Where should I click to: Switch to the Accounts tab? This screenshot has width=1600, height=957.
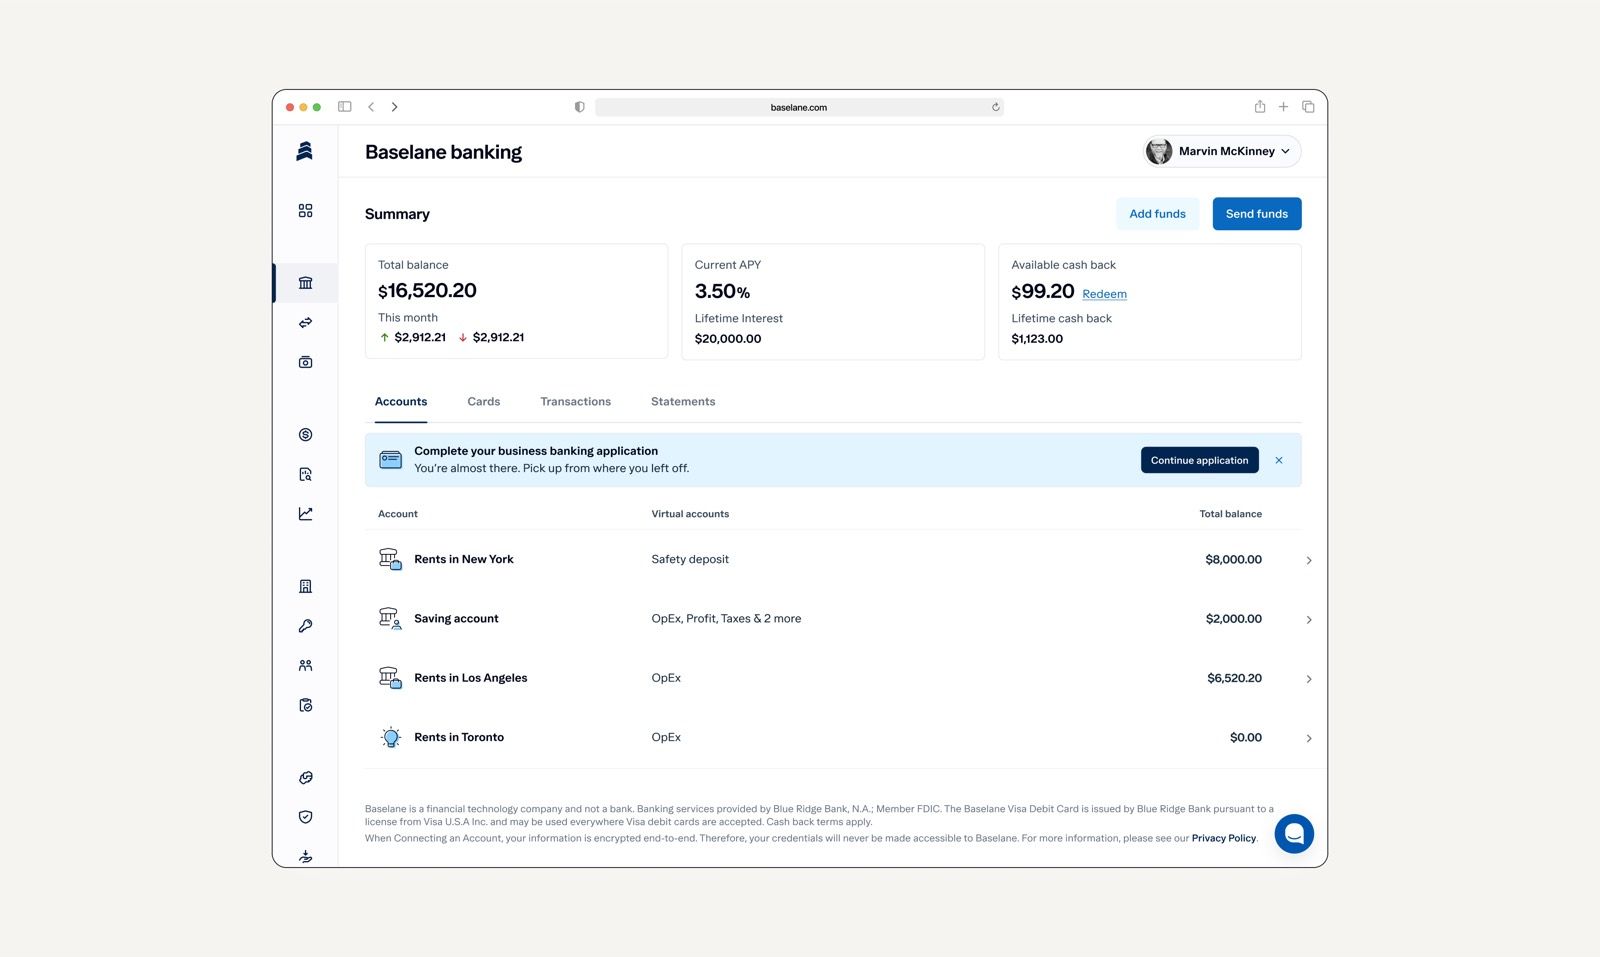(401, 402)
